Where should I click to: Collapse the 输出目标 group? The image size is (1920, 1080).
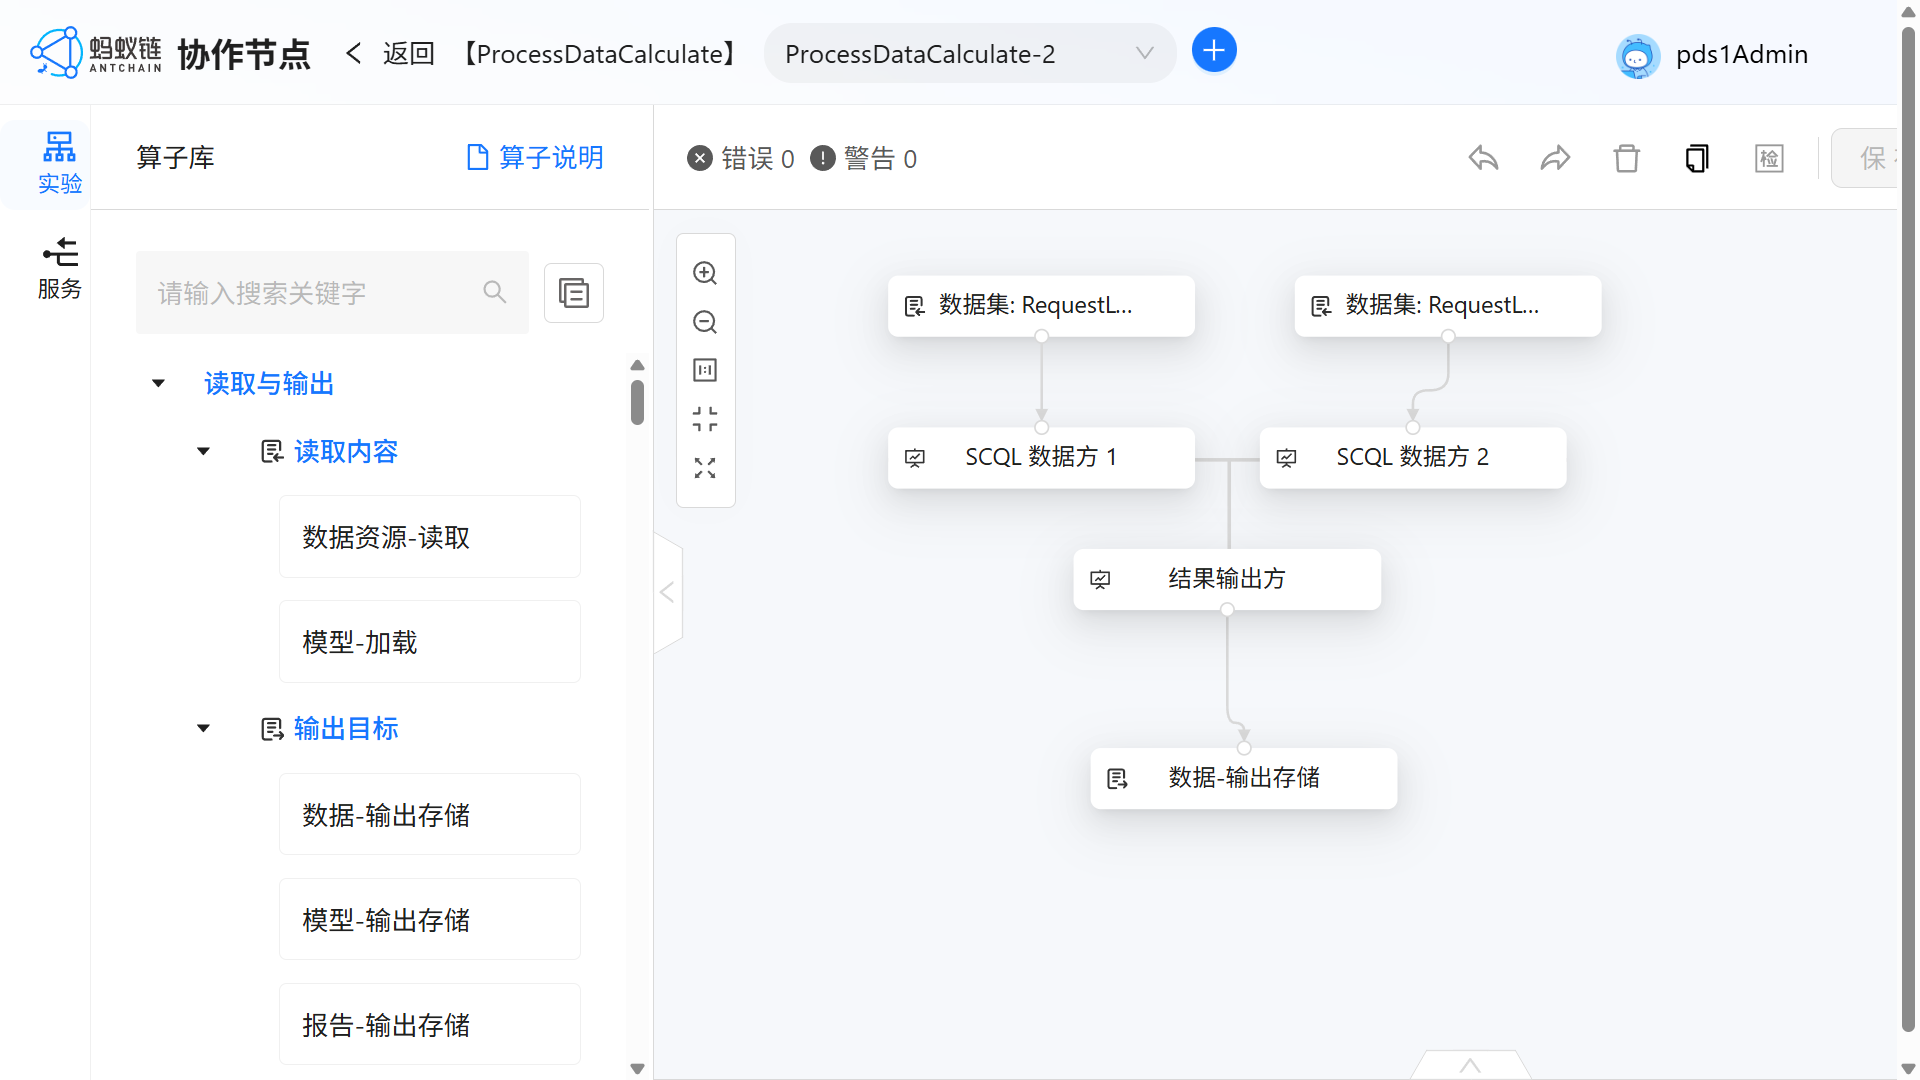pos(203,728)
